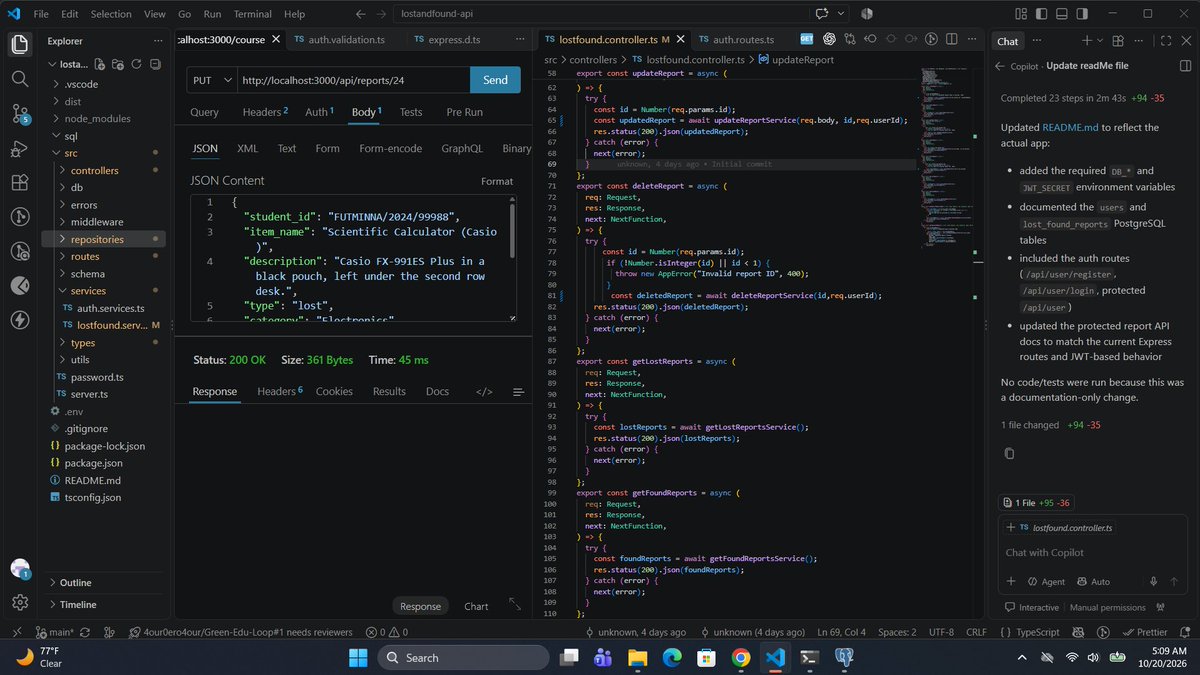Open Chrome from Windows taskbar
This screenshot has width=1200, height=675.
pos(740,657)
